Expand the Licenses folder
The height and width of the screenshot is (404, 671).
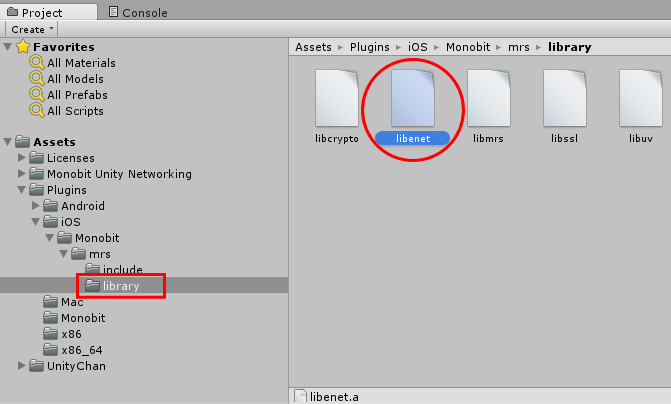pos(21,157)
